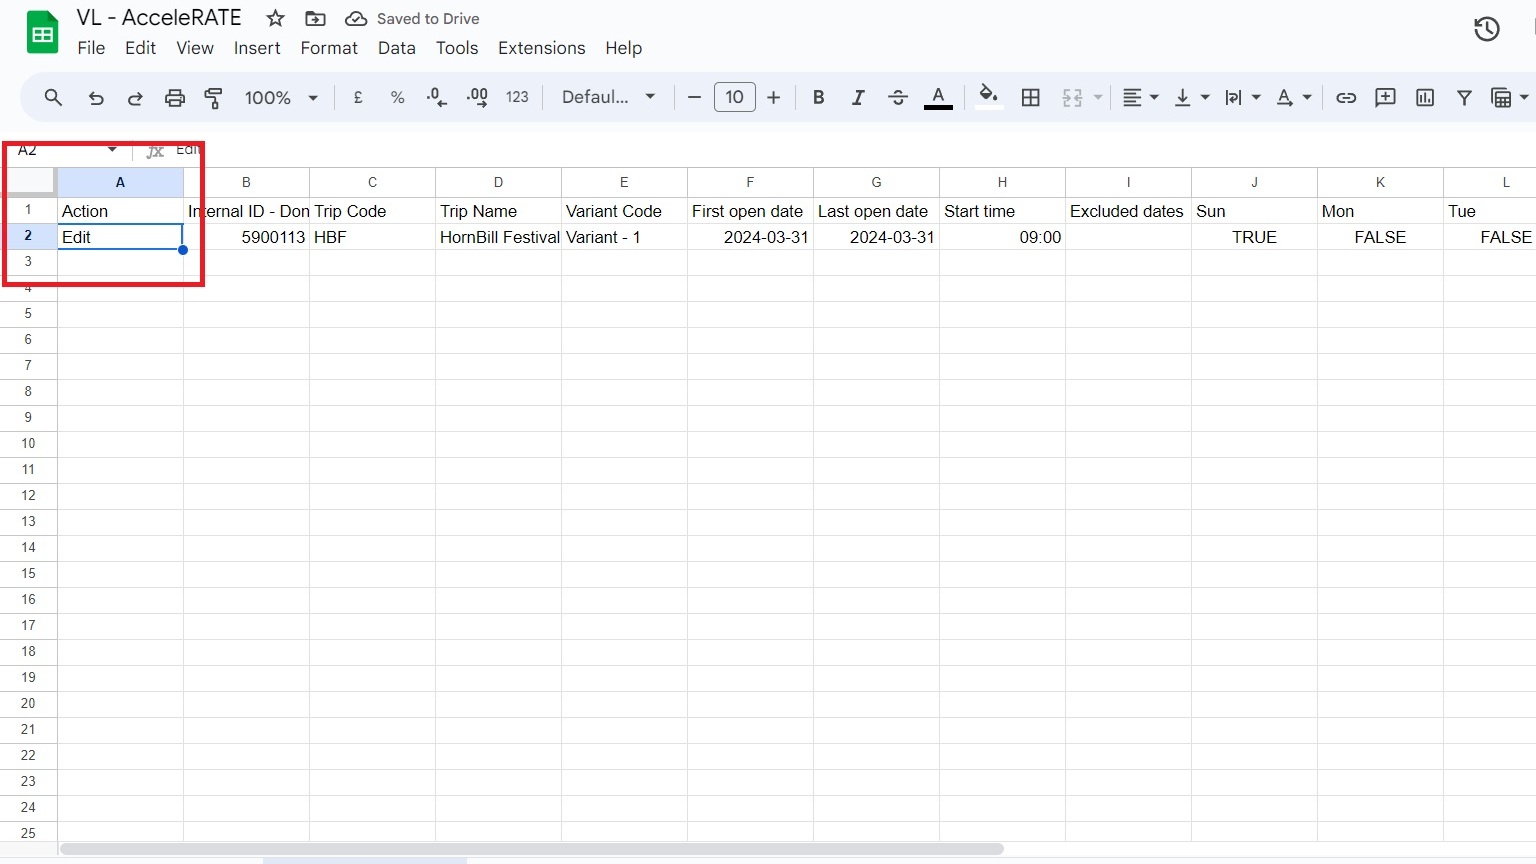Open the fill color picker
The image size is (1536, 864).
(x=988, y=97)
